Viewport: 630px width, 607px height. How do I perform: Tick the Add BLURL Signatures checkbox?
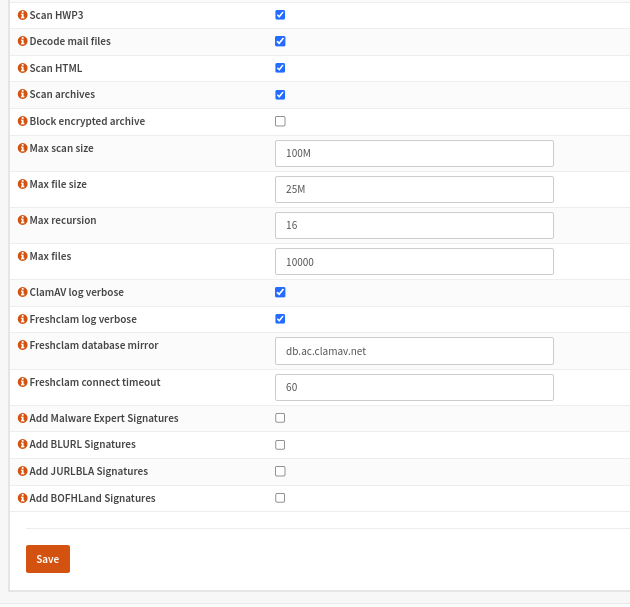point(280,445)
